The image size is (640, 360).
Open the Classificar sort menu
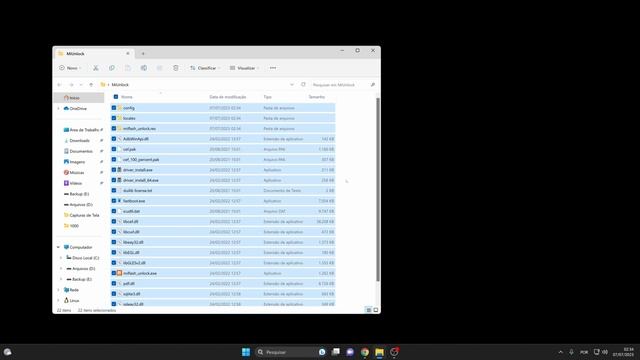pos(205,68)
